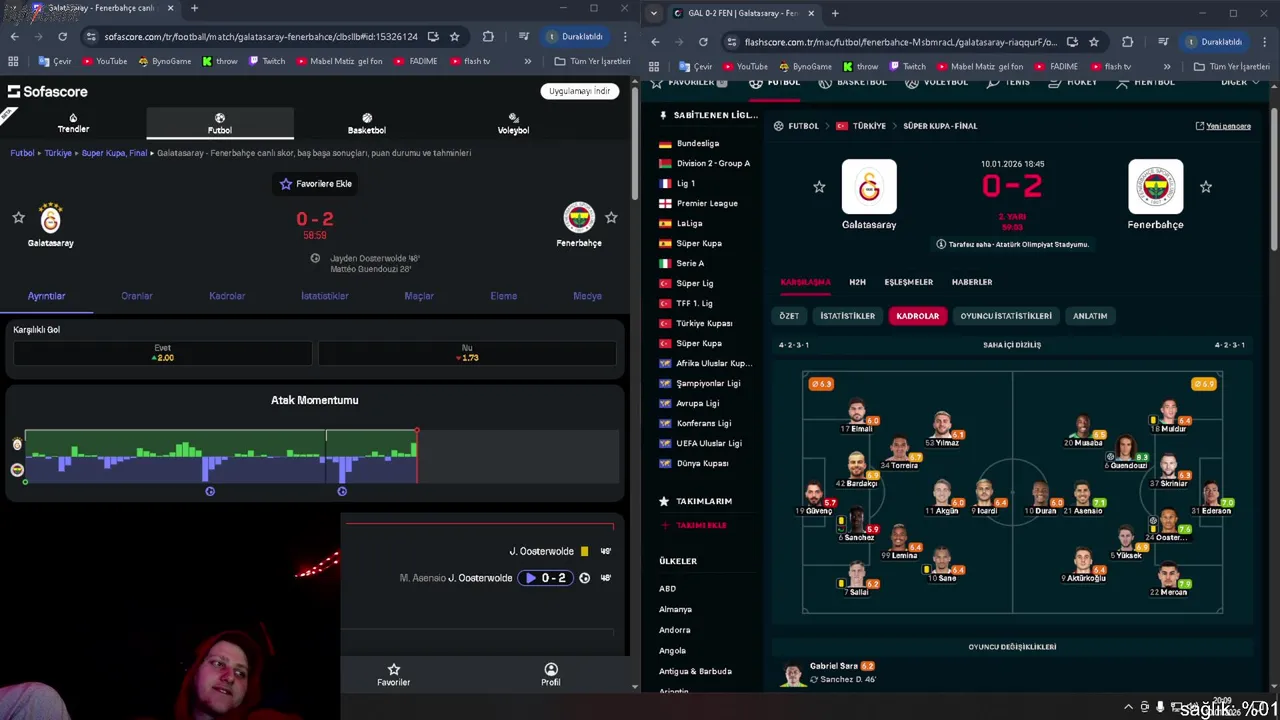
Task: Click Fenerbahçe crest on Flashscore match header
Action: pyautogui.click(x=1156, y=187)
